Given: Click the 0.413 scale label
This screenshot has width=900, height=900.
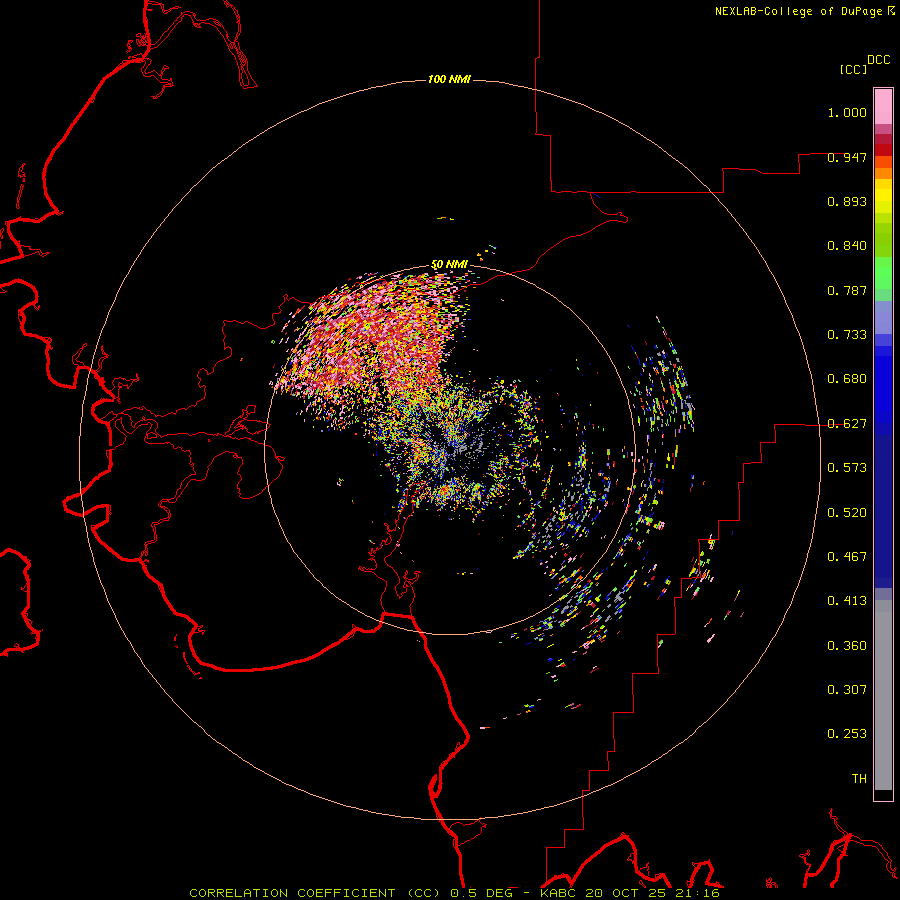Looking at the screenshot, I should (x=847, y=601).
